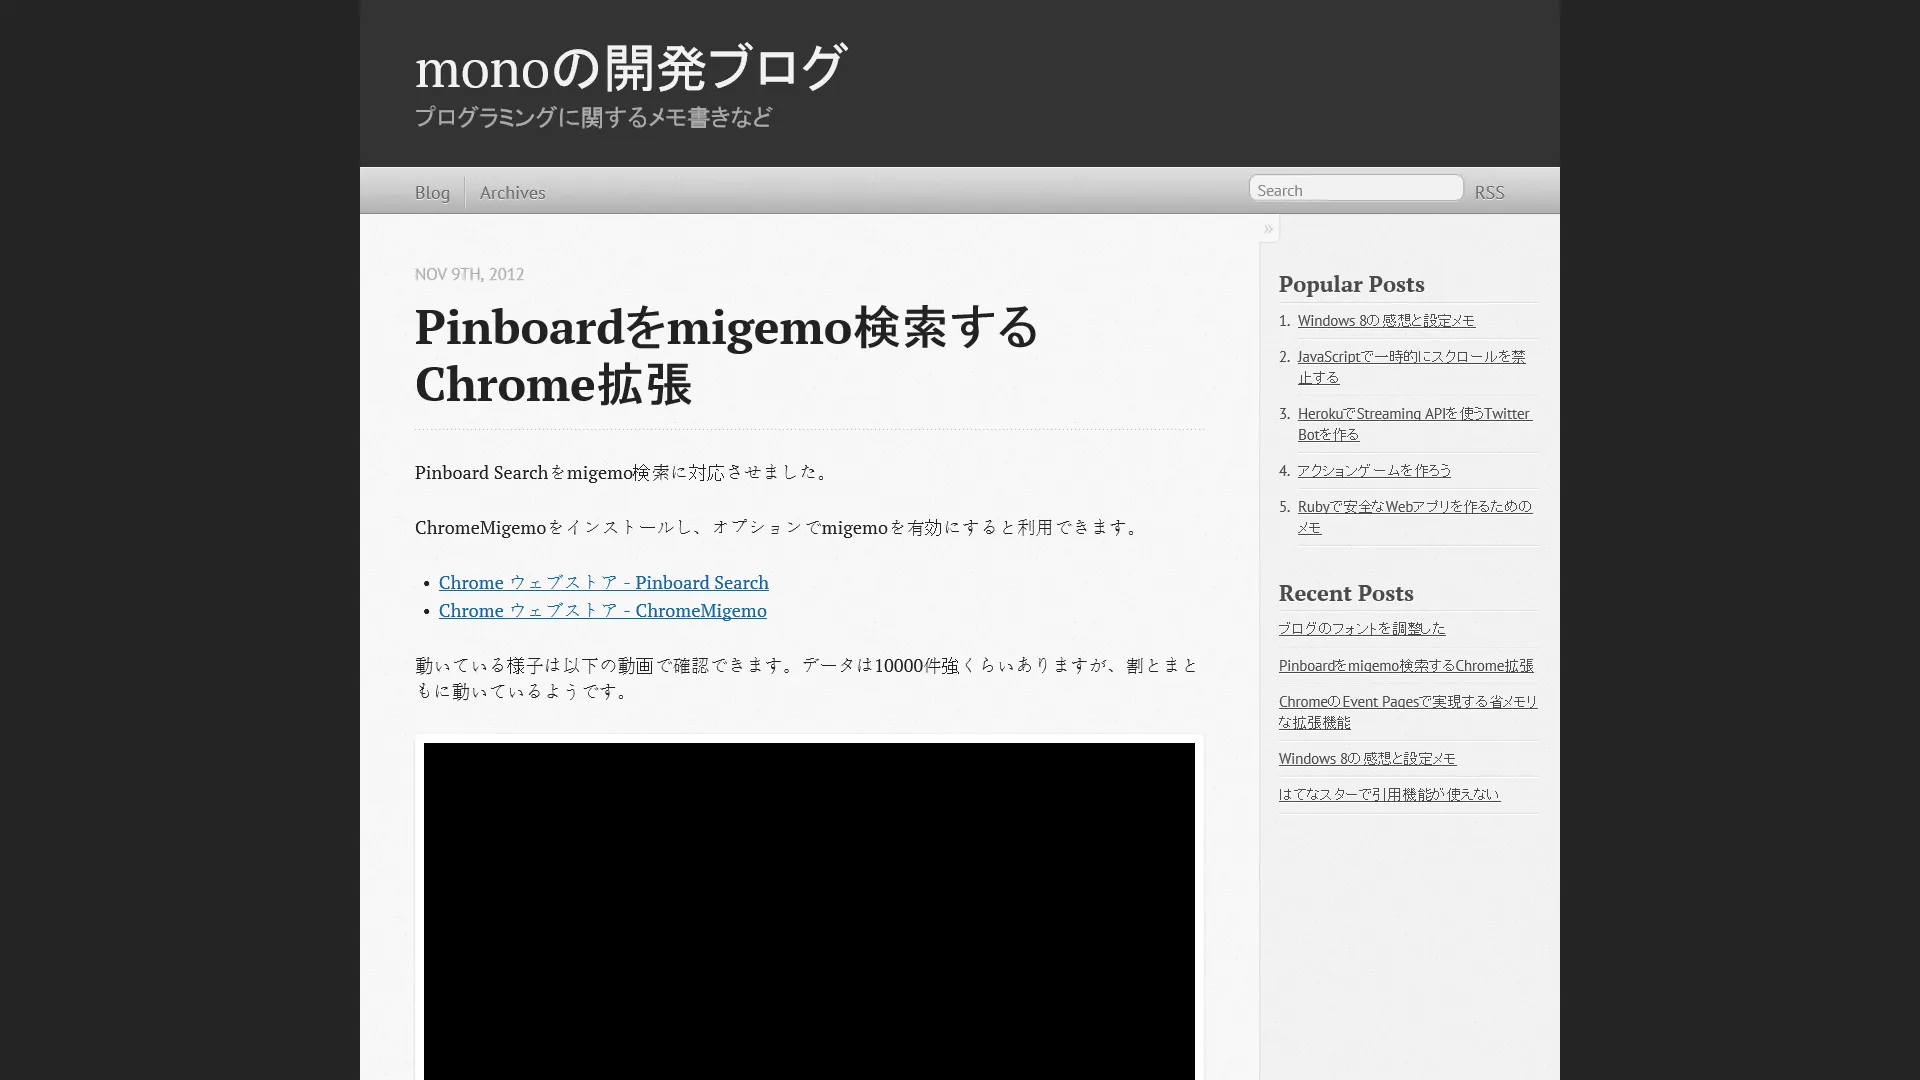This screenshot has height=1080, width=1920.
Task: Open the Archives navigation tab
Action: pos(512,191)
